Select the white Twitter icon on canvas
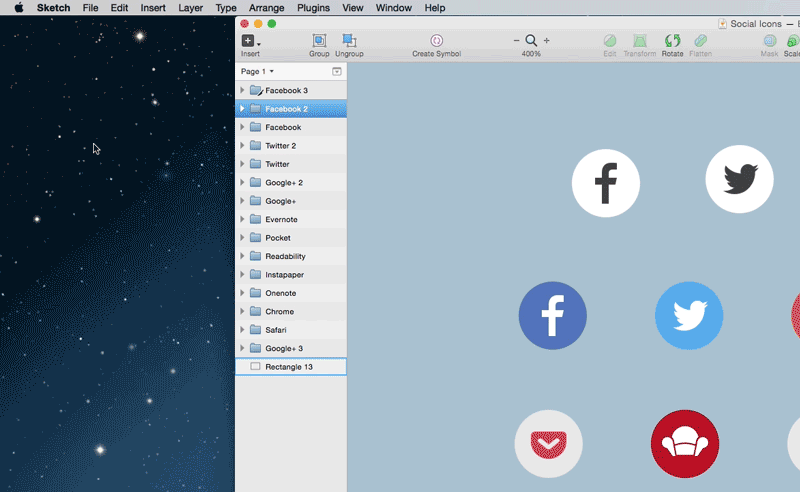The image size is (800, 492). tap(739, 179)
